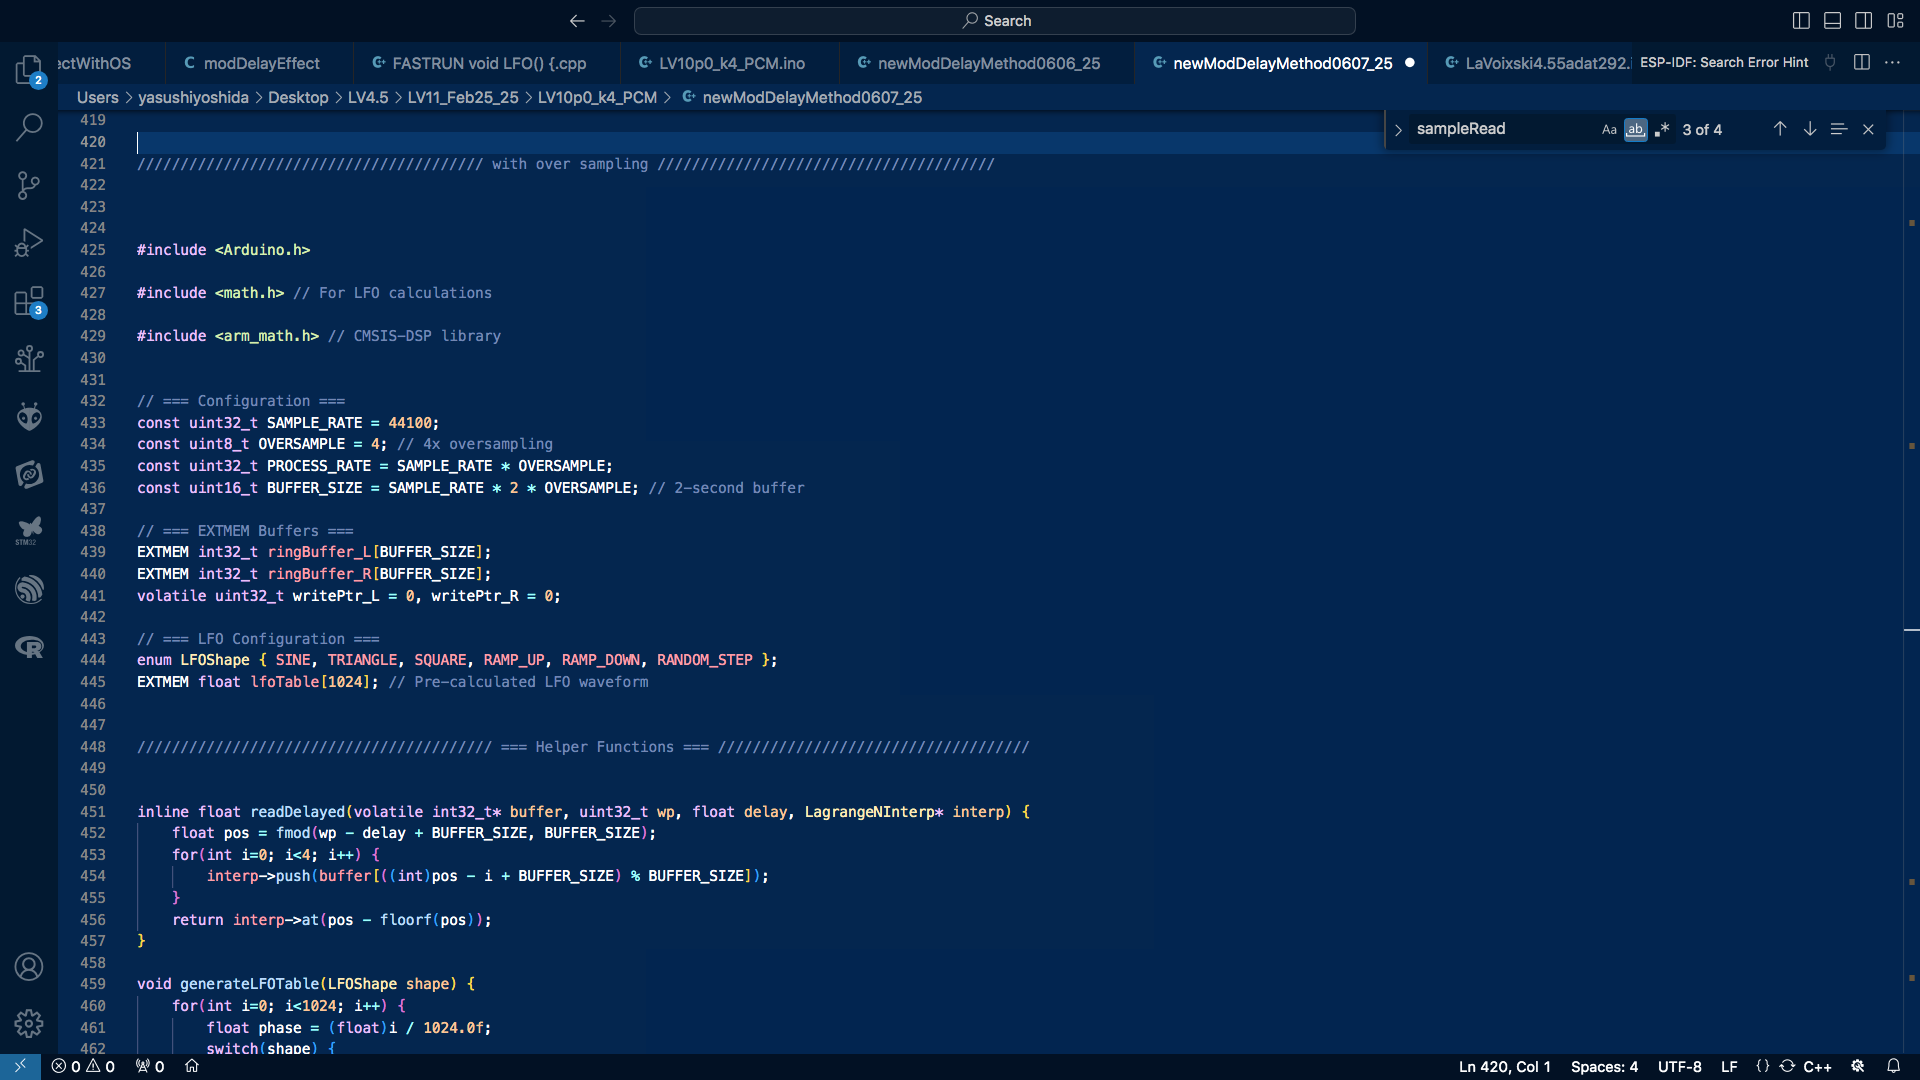Open Run and Debug view
Screen dimensions: 1920x1080
(29, 243)
